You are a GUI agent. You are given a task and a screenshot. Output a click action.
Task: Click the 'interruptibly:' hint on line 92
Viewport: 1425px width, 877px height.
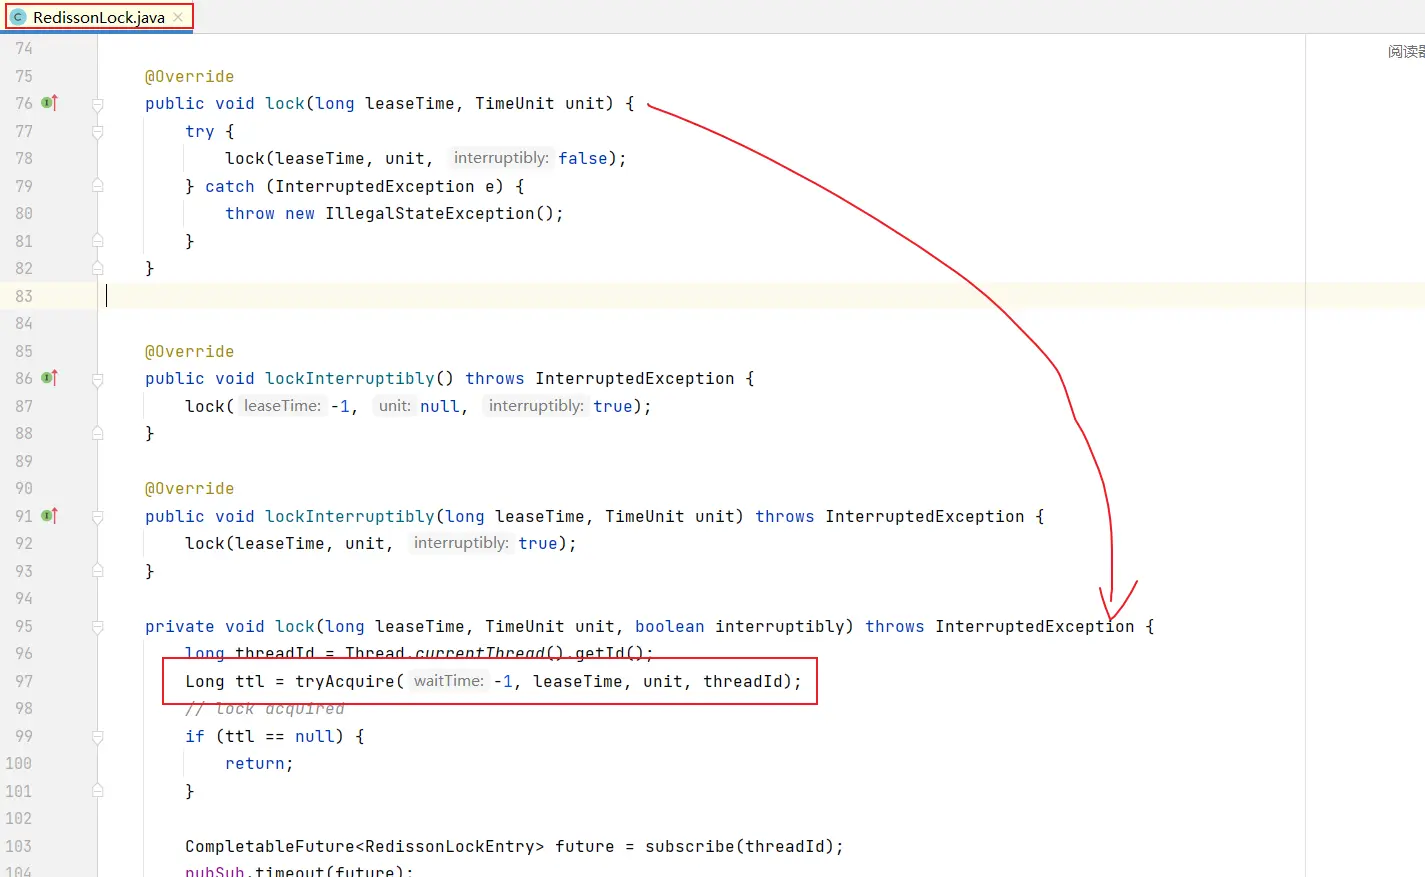coord(461,543)
